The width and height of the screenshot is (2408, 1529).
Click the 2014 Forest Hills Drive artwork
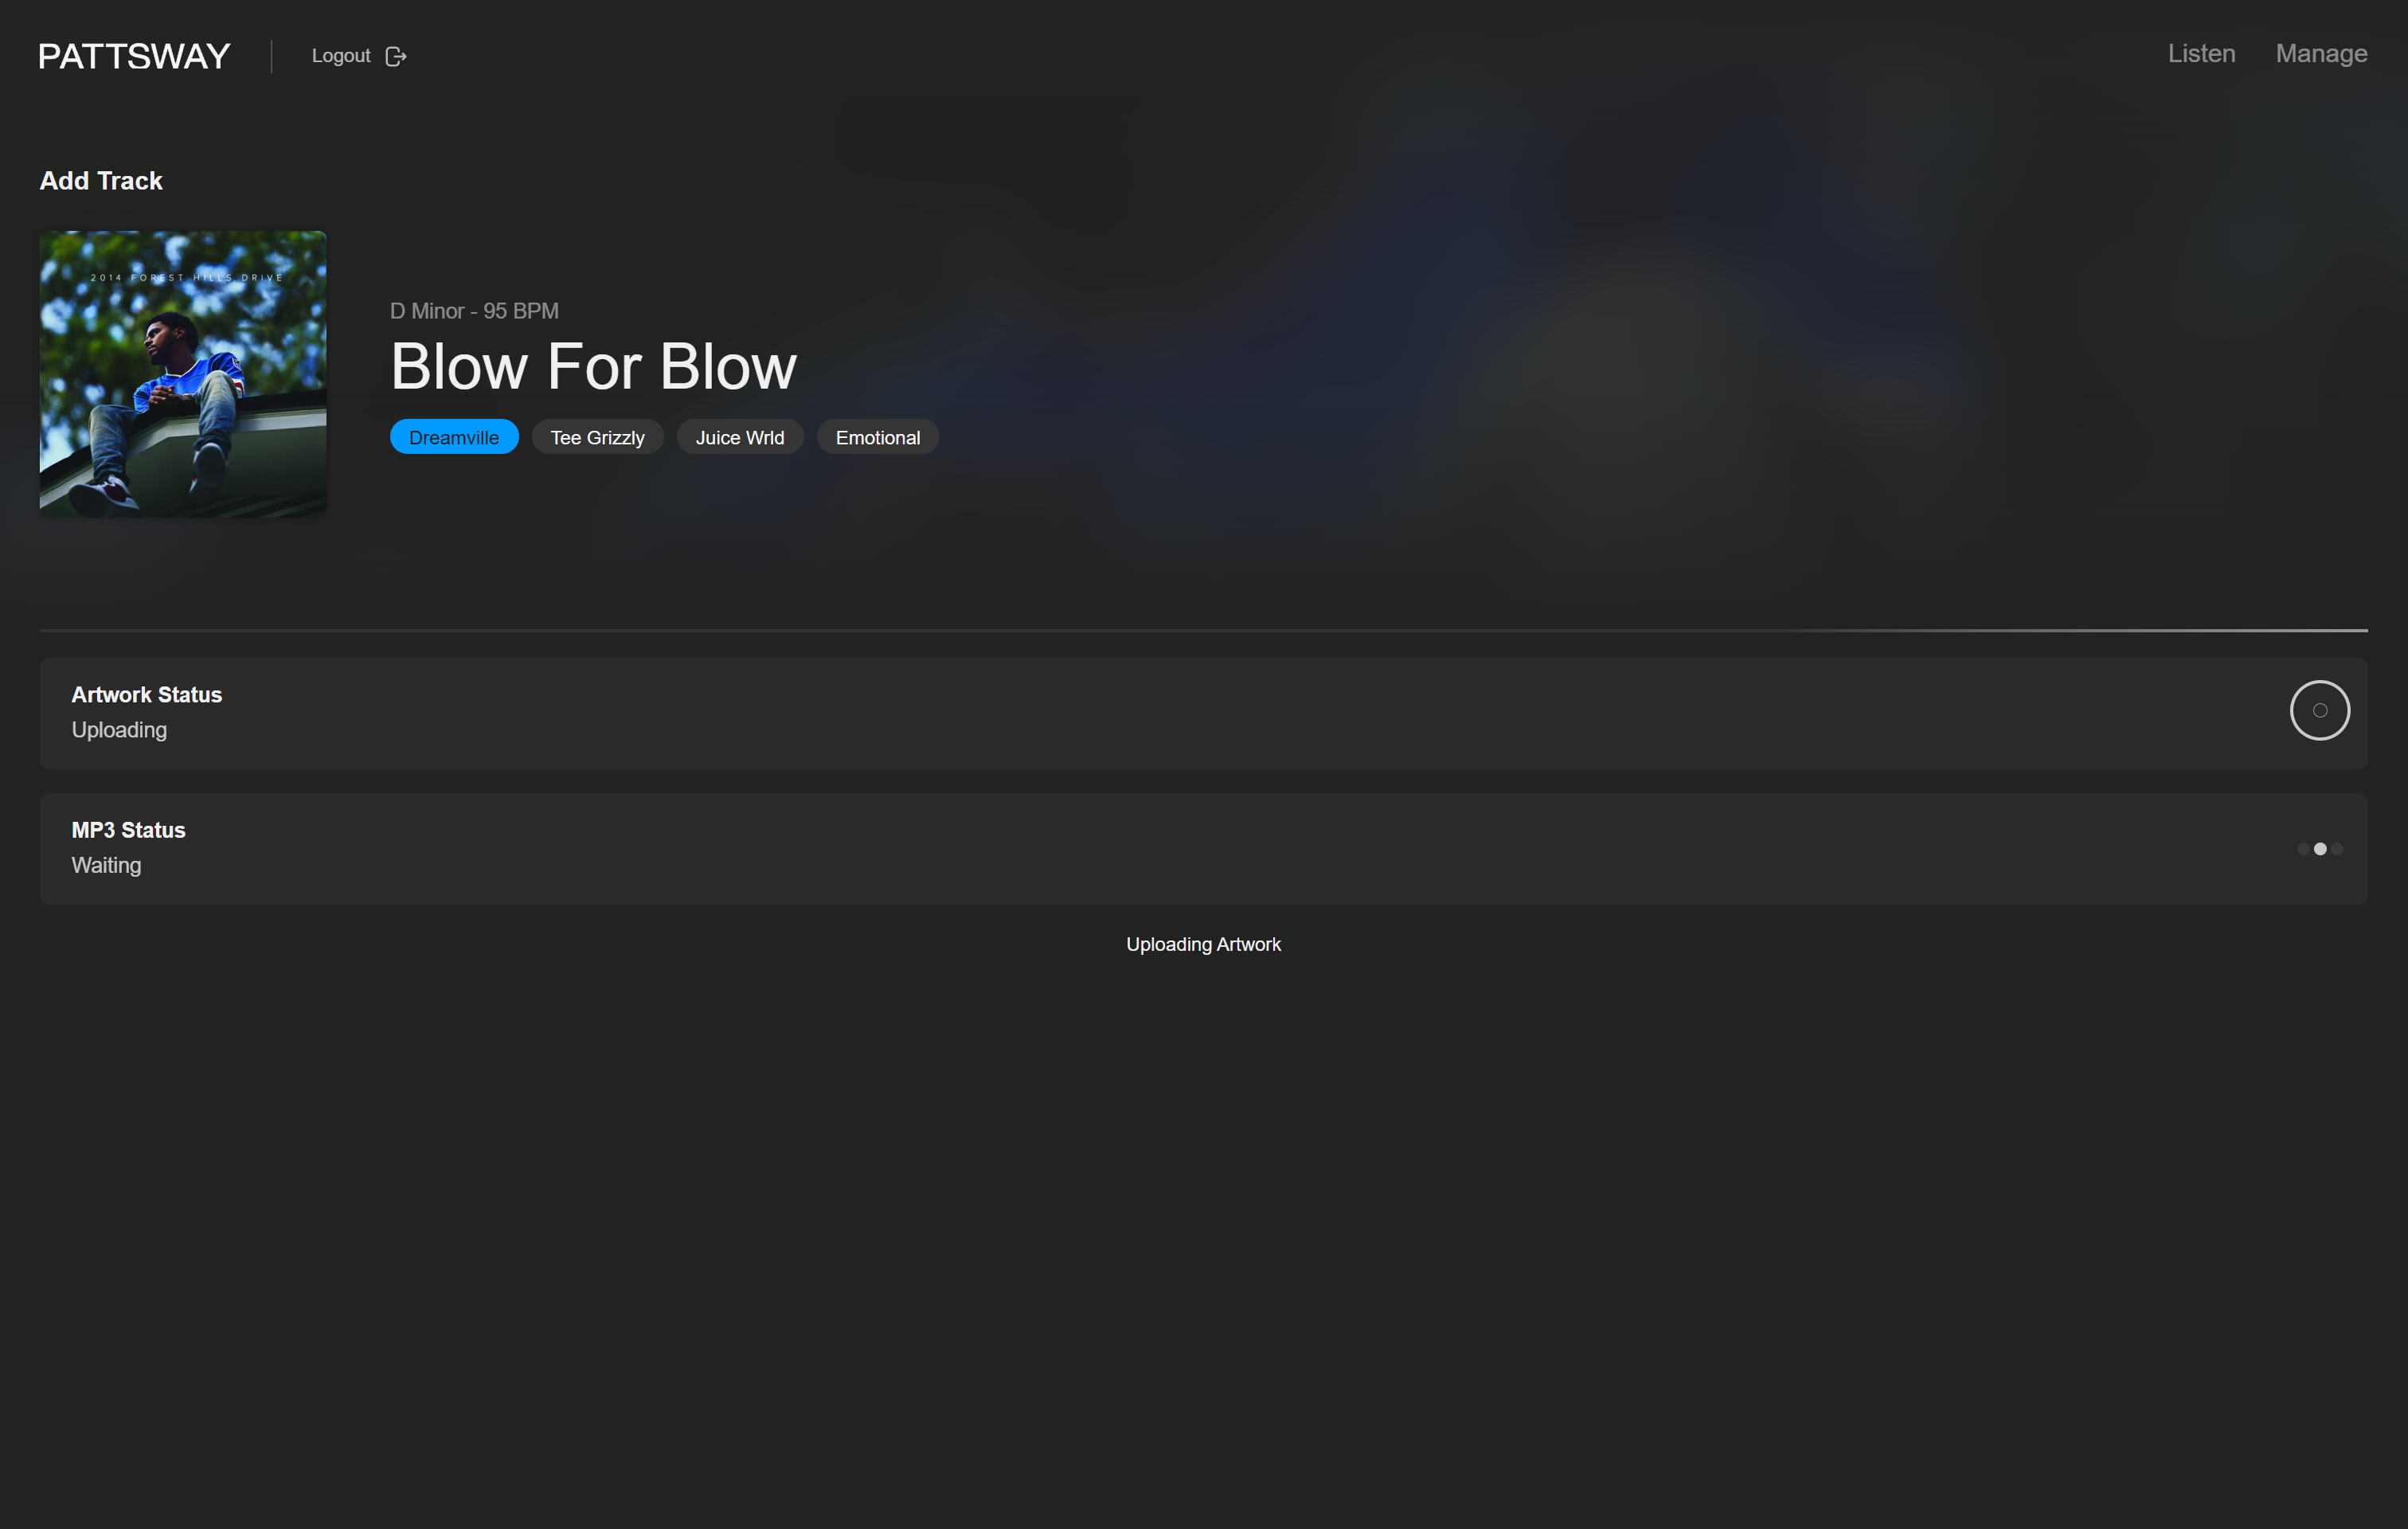click(x=182, y=373)
